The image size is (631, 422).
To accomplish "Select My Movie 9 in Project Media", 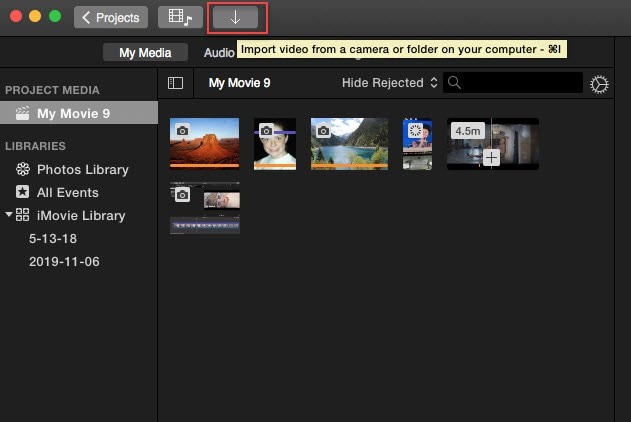I will [x=79, y=113].
